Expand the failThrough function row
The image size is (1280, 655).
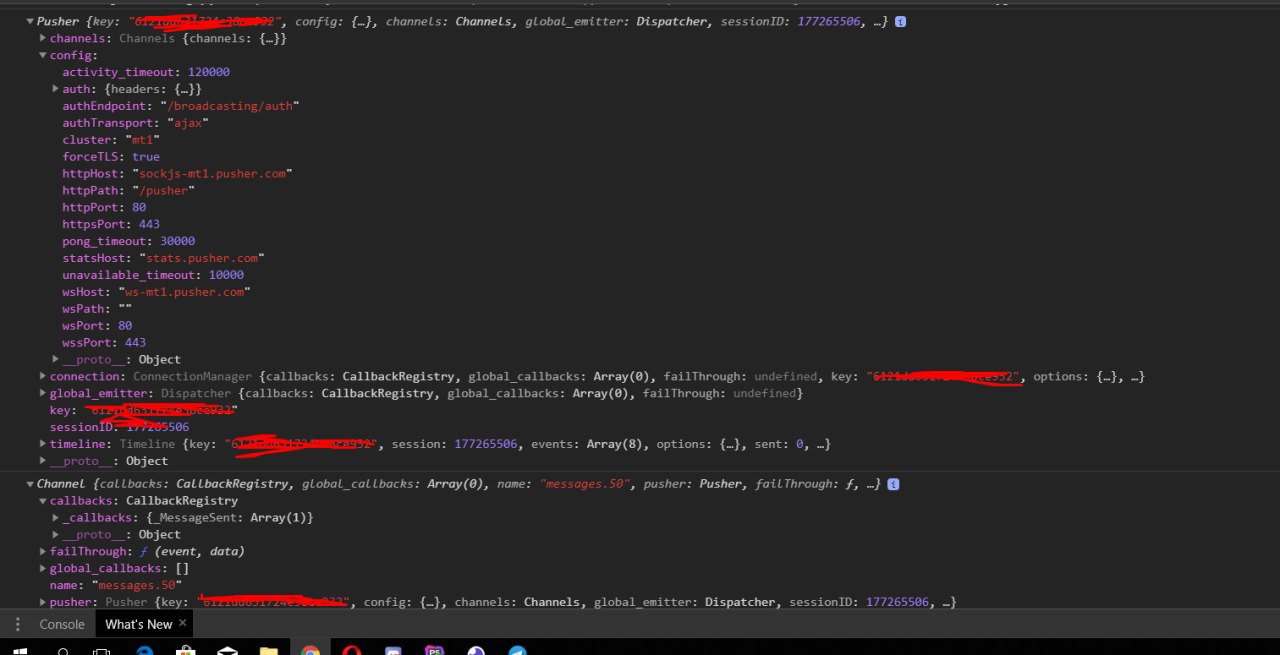point(42,551)
